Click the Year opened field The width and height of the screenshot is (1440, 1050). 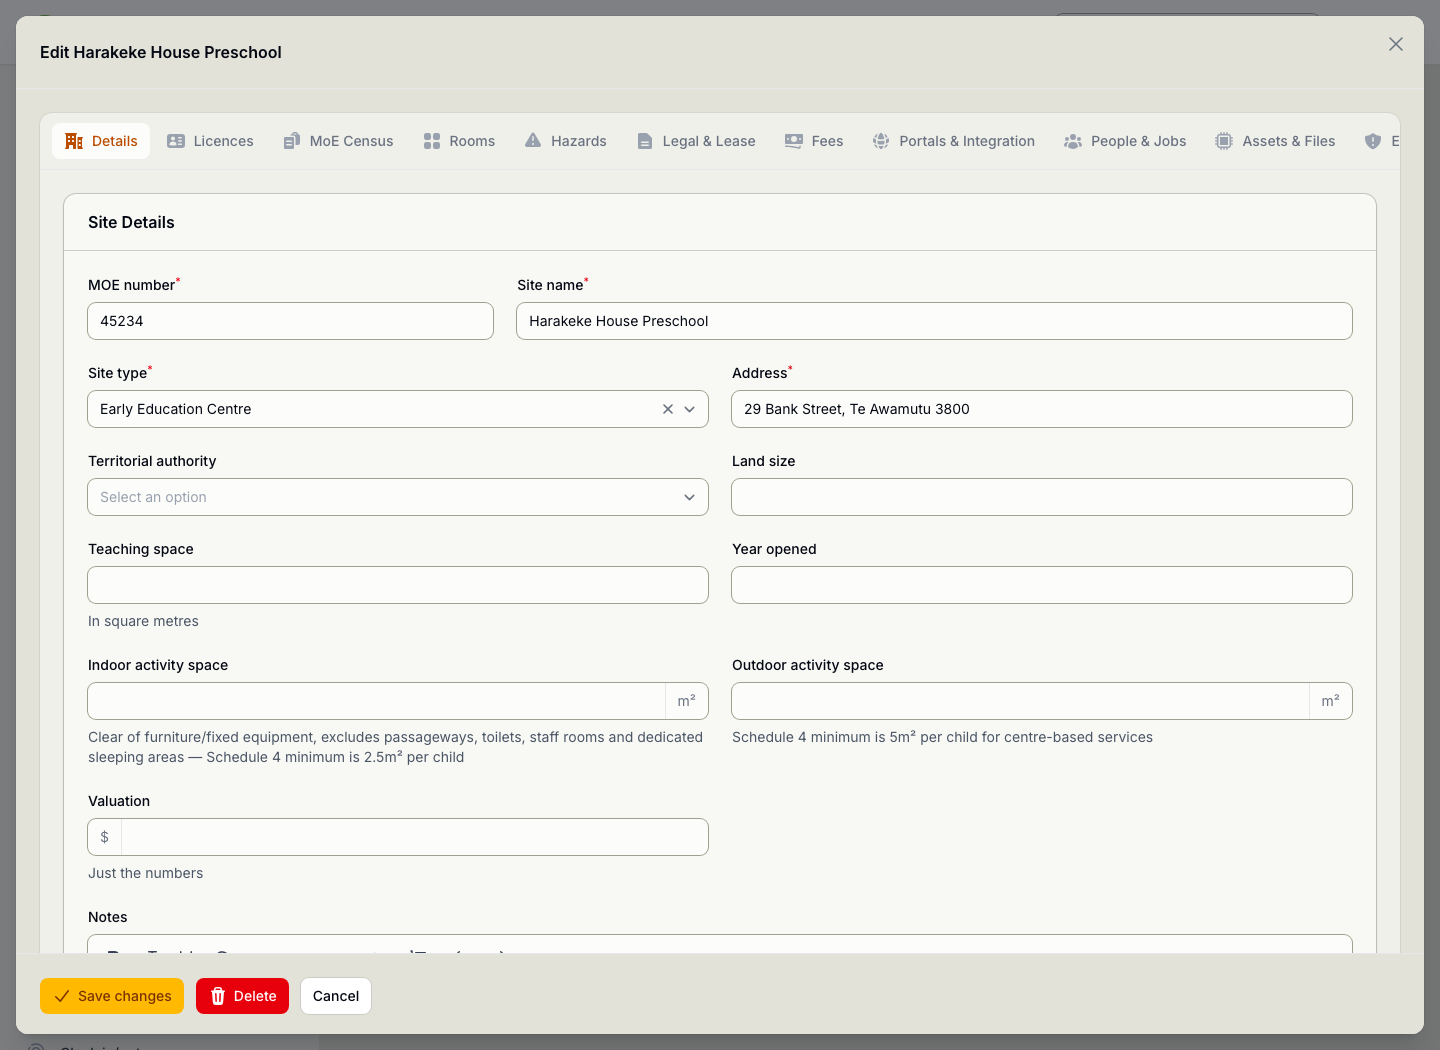tap(1042, 585)
